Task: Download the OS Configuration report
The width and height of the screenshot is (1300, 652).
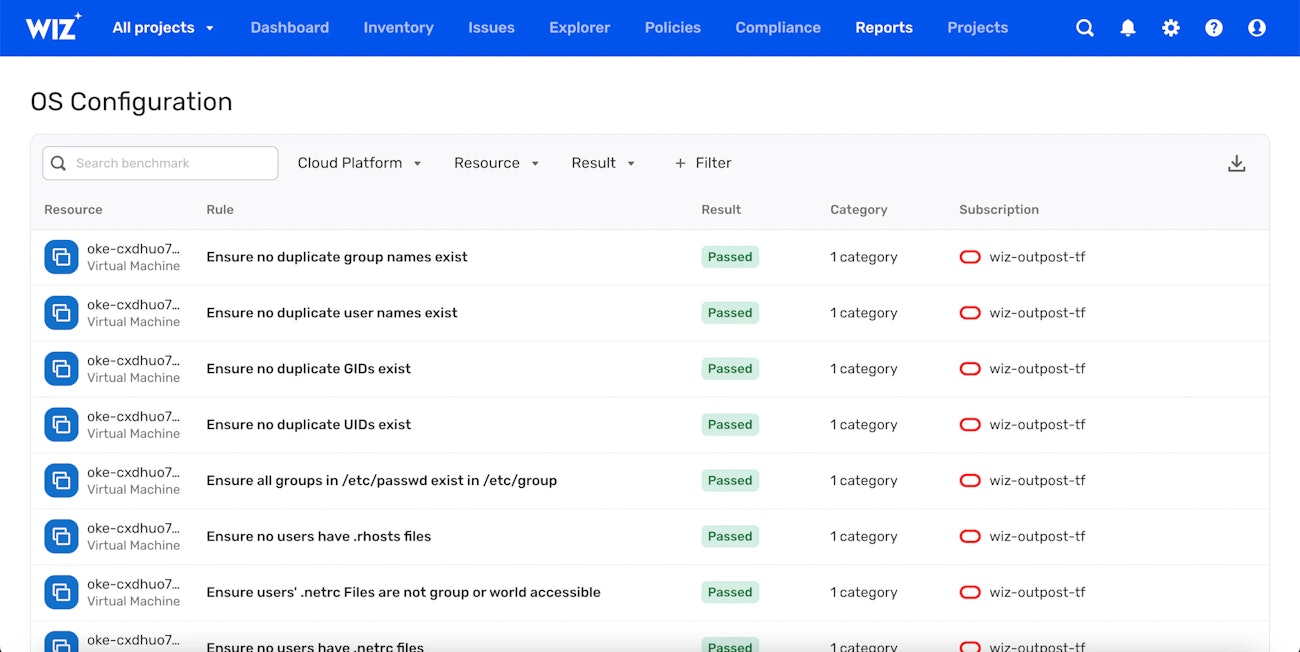Action: 1236,163
